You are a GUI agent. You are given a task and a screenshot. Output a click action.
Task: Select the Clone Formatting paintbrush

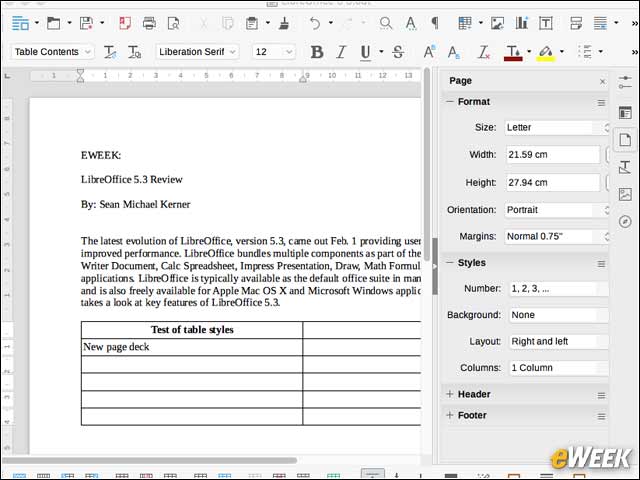tap(284, 23)
